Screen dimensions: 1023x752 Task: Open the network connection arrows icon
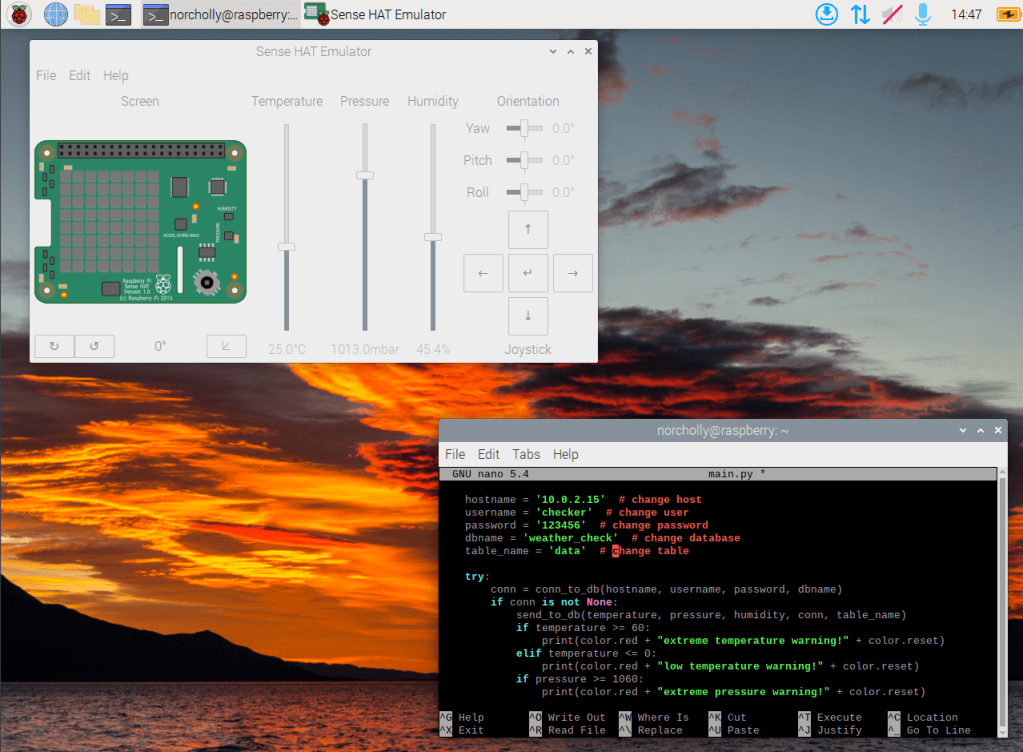(859, 14)
